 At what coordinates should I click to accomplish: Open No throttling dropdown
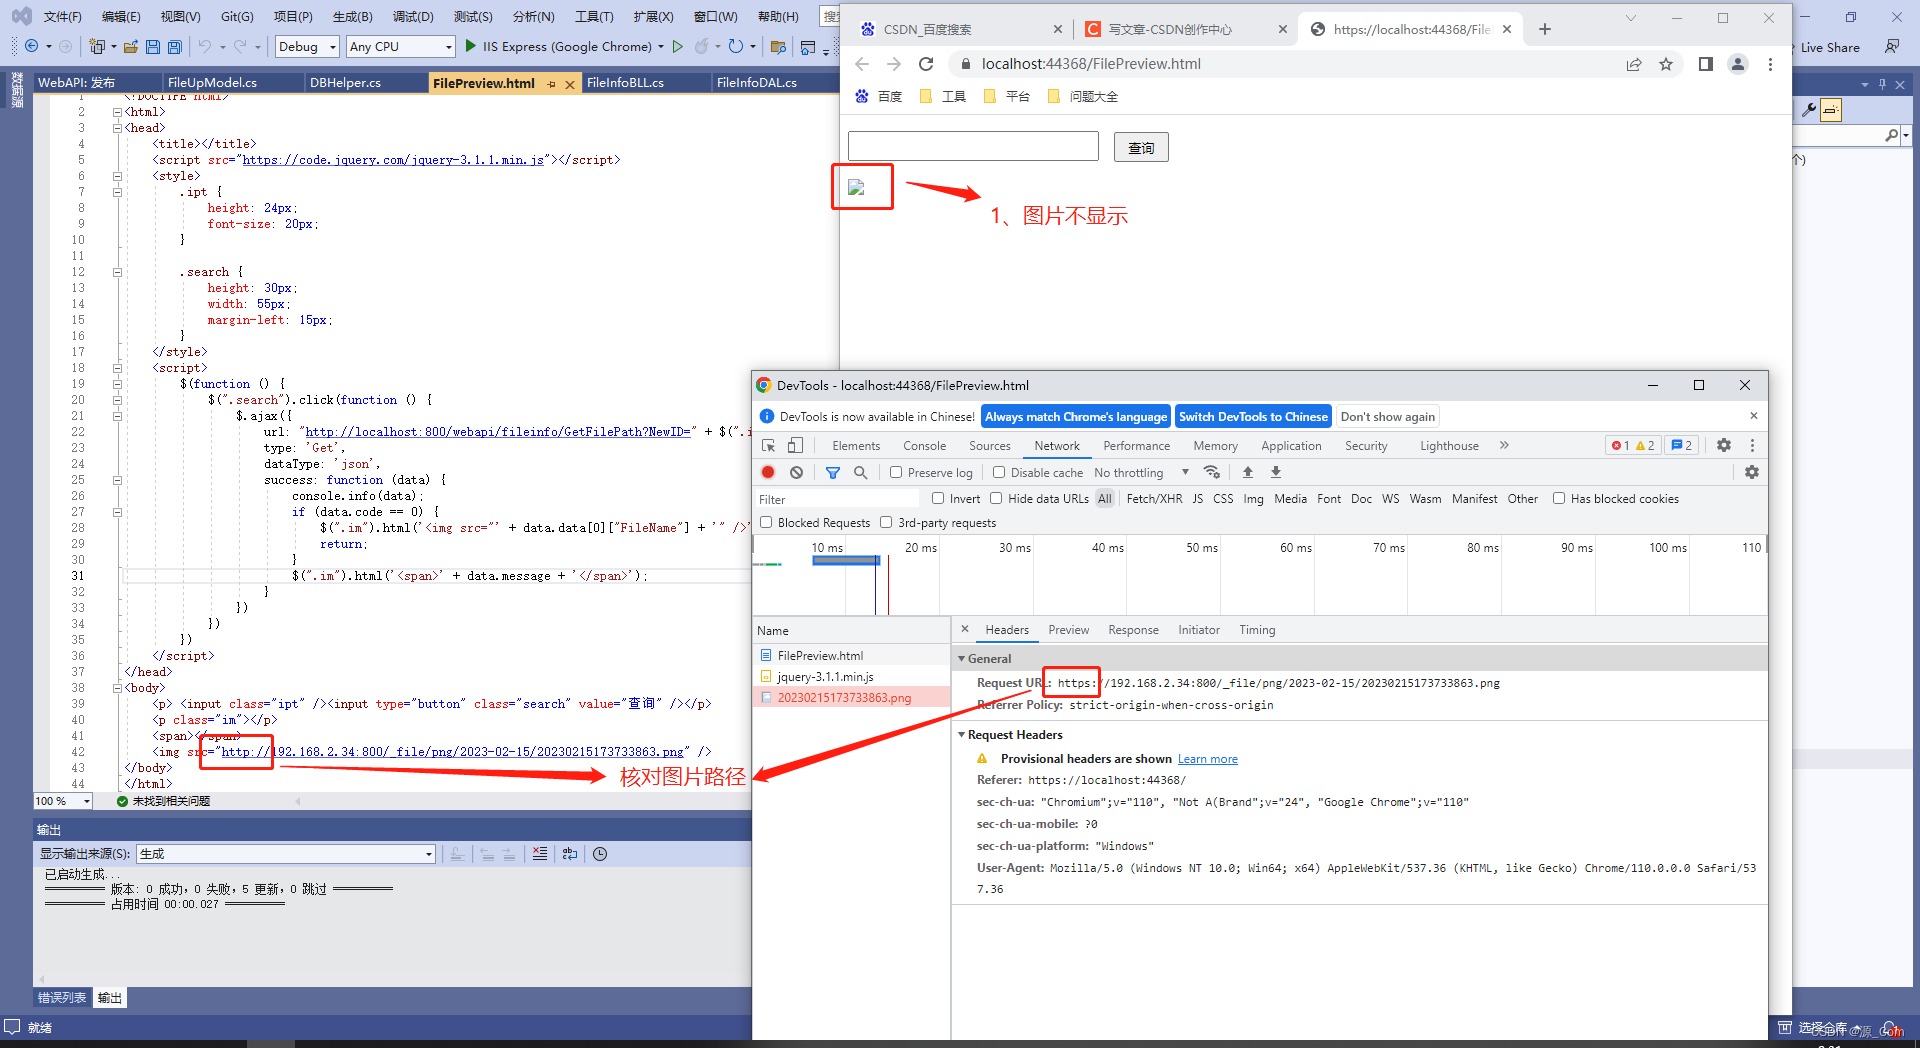[1141, 472]
